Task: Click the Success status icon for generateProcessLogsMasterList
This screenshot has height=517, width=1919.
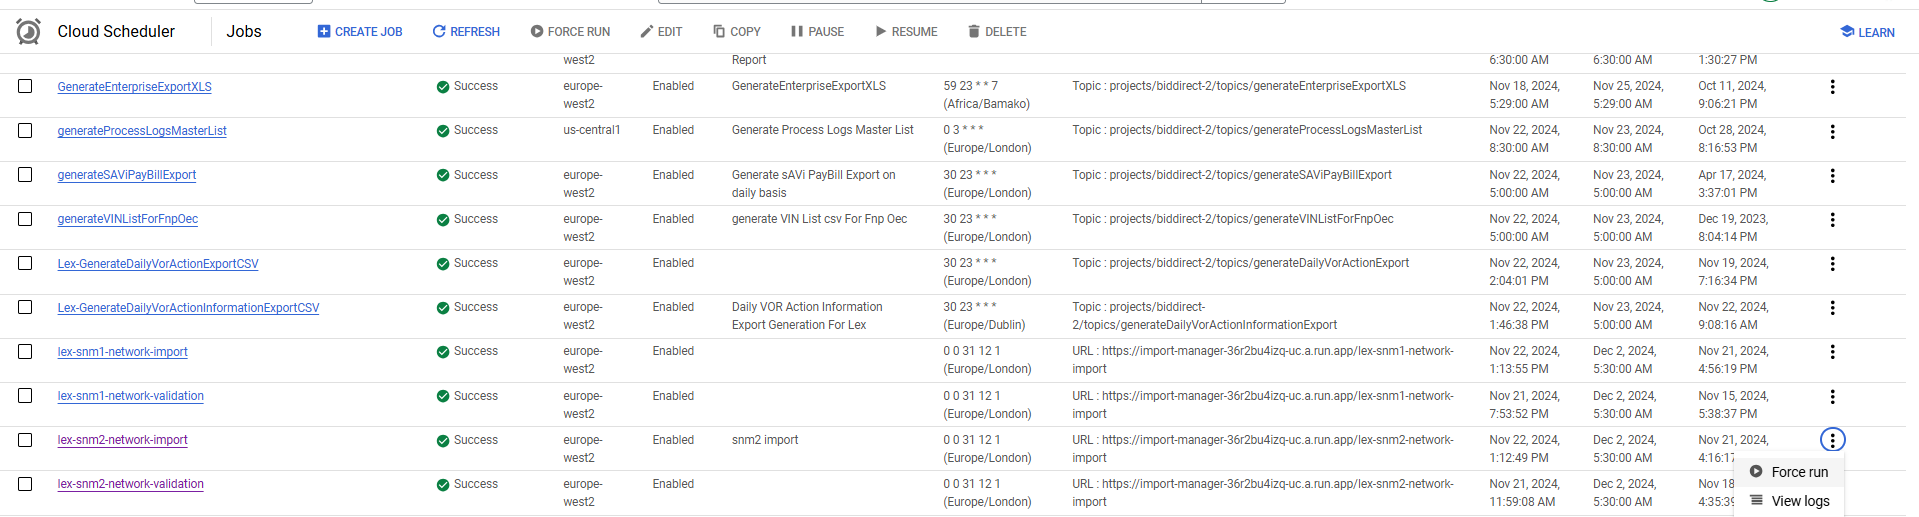Action: click(442, 131)
